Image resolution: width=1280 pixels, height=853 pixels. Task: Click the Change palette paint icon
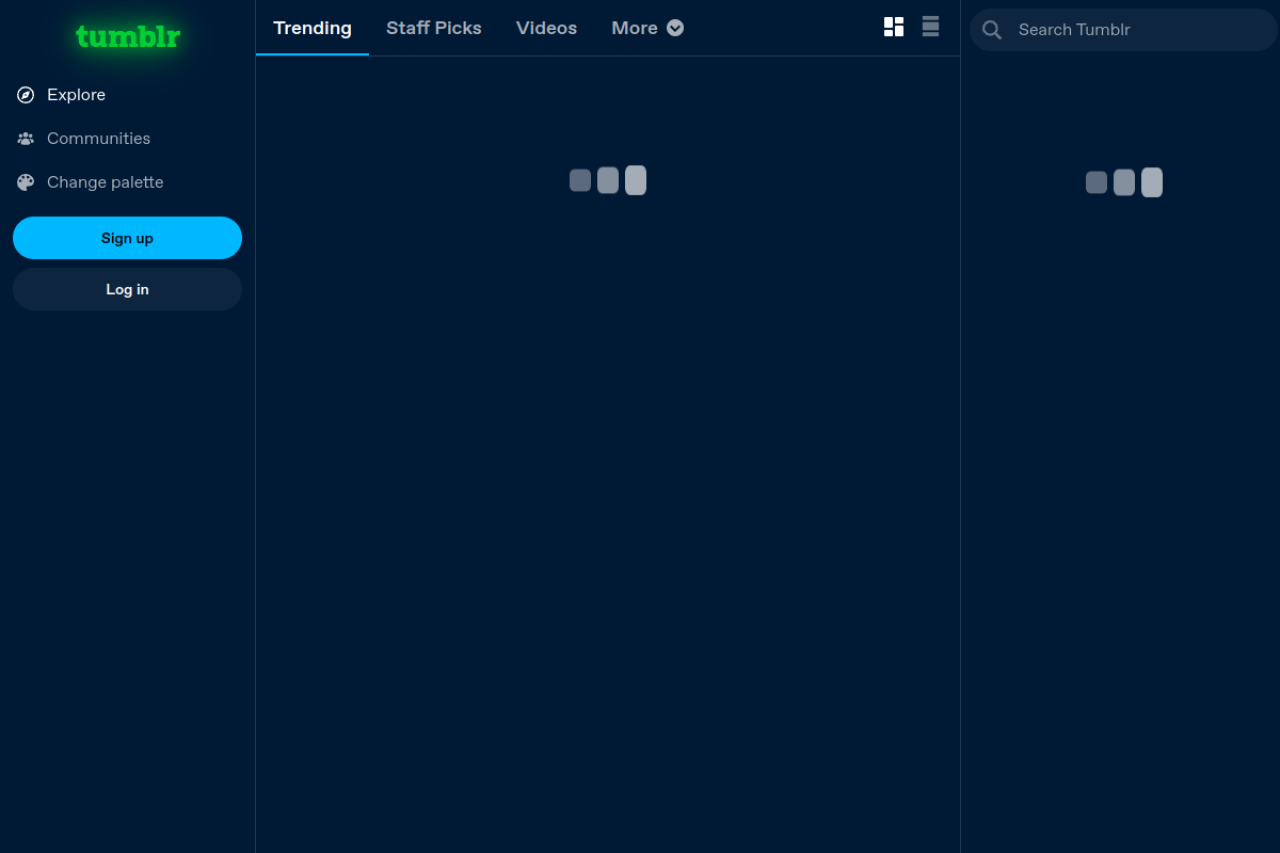tap(26, 183)
